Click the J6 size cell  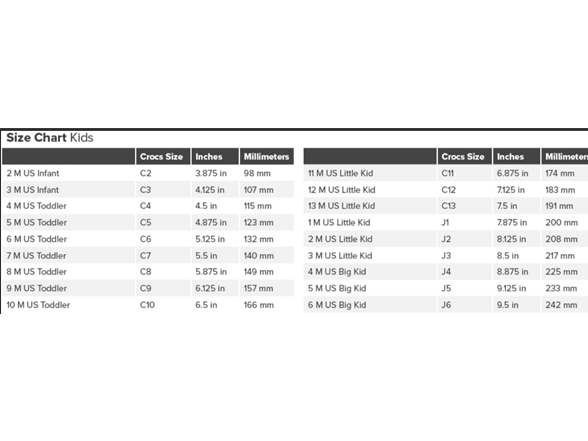click(464, 305)
